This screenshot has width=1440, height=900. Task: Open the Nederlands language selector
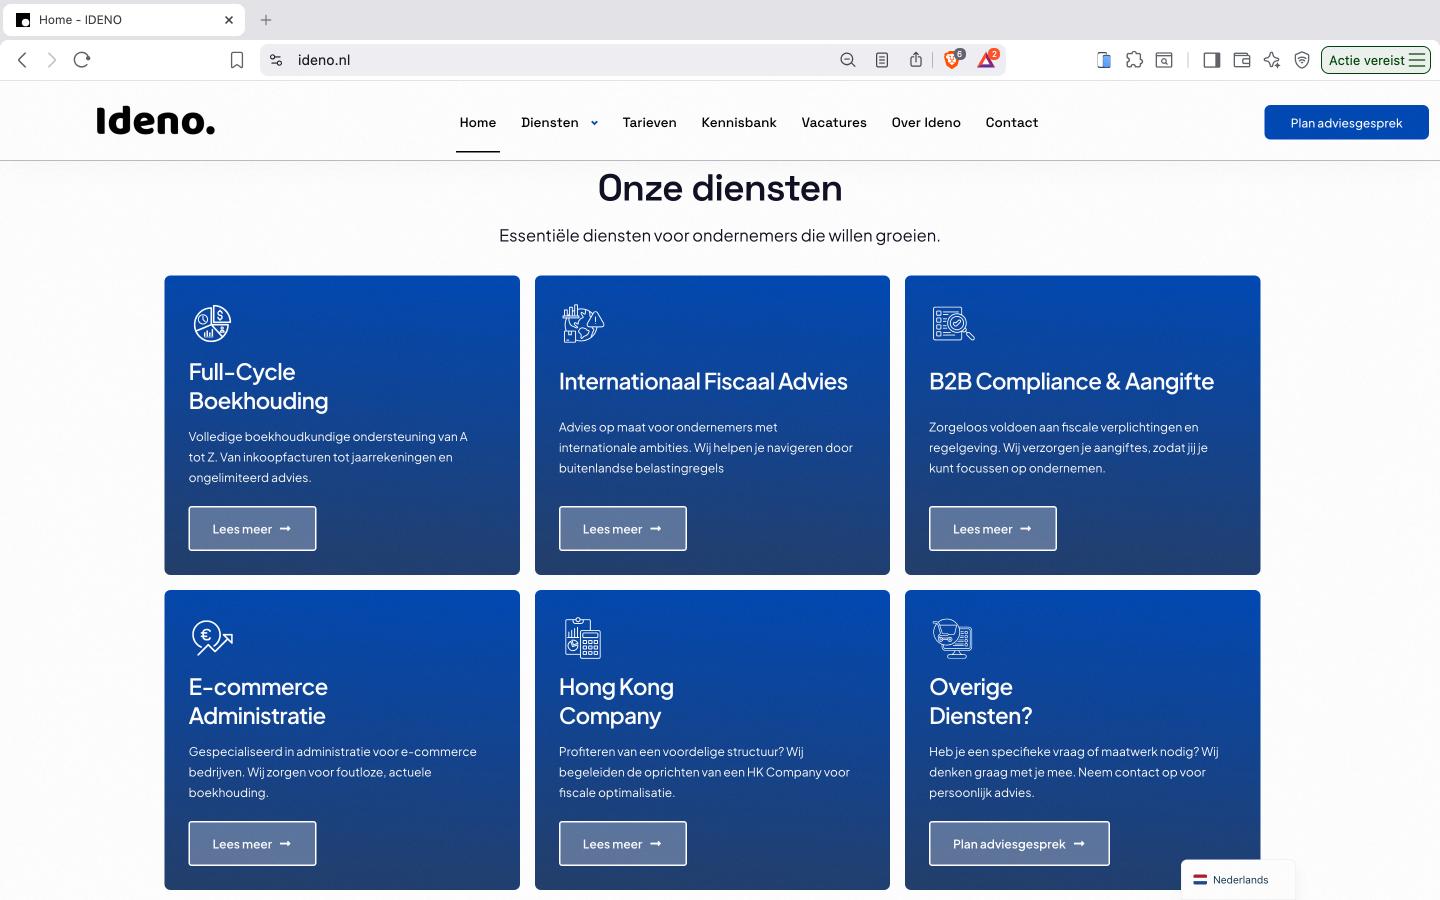(1238, 880)
